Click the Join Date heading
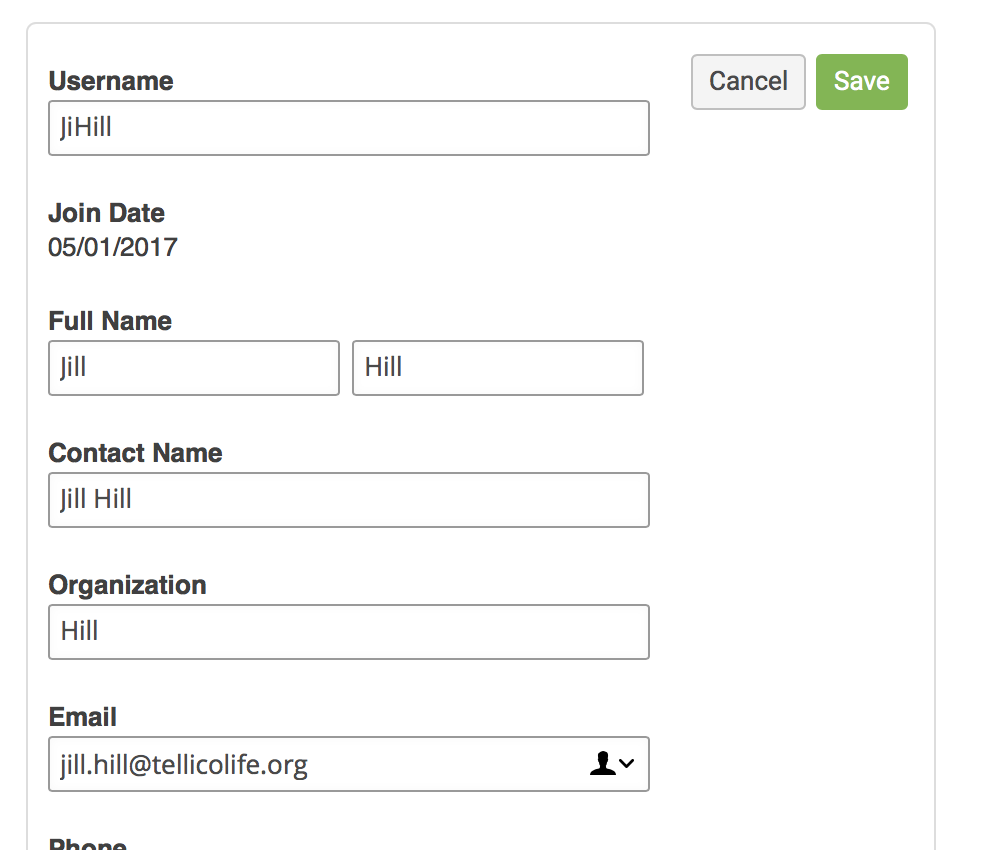 [x=107, y=213]
